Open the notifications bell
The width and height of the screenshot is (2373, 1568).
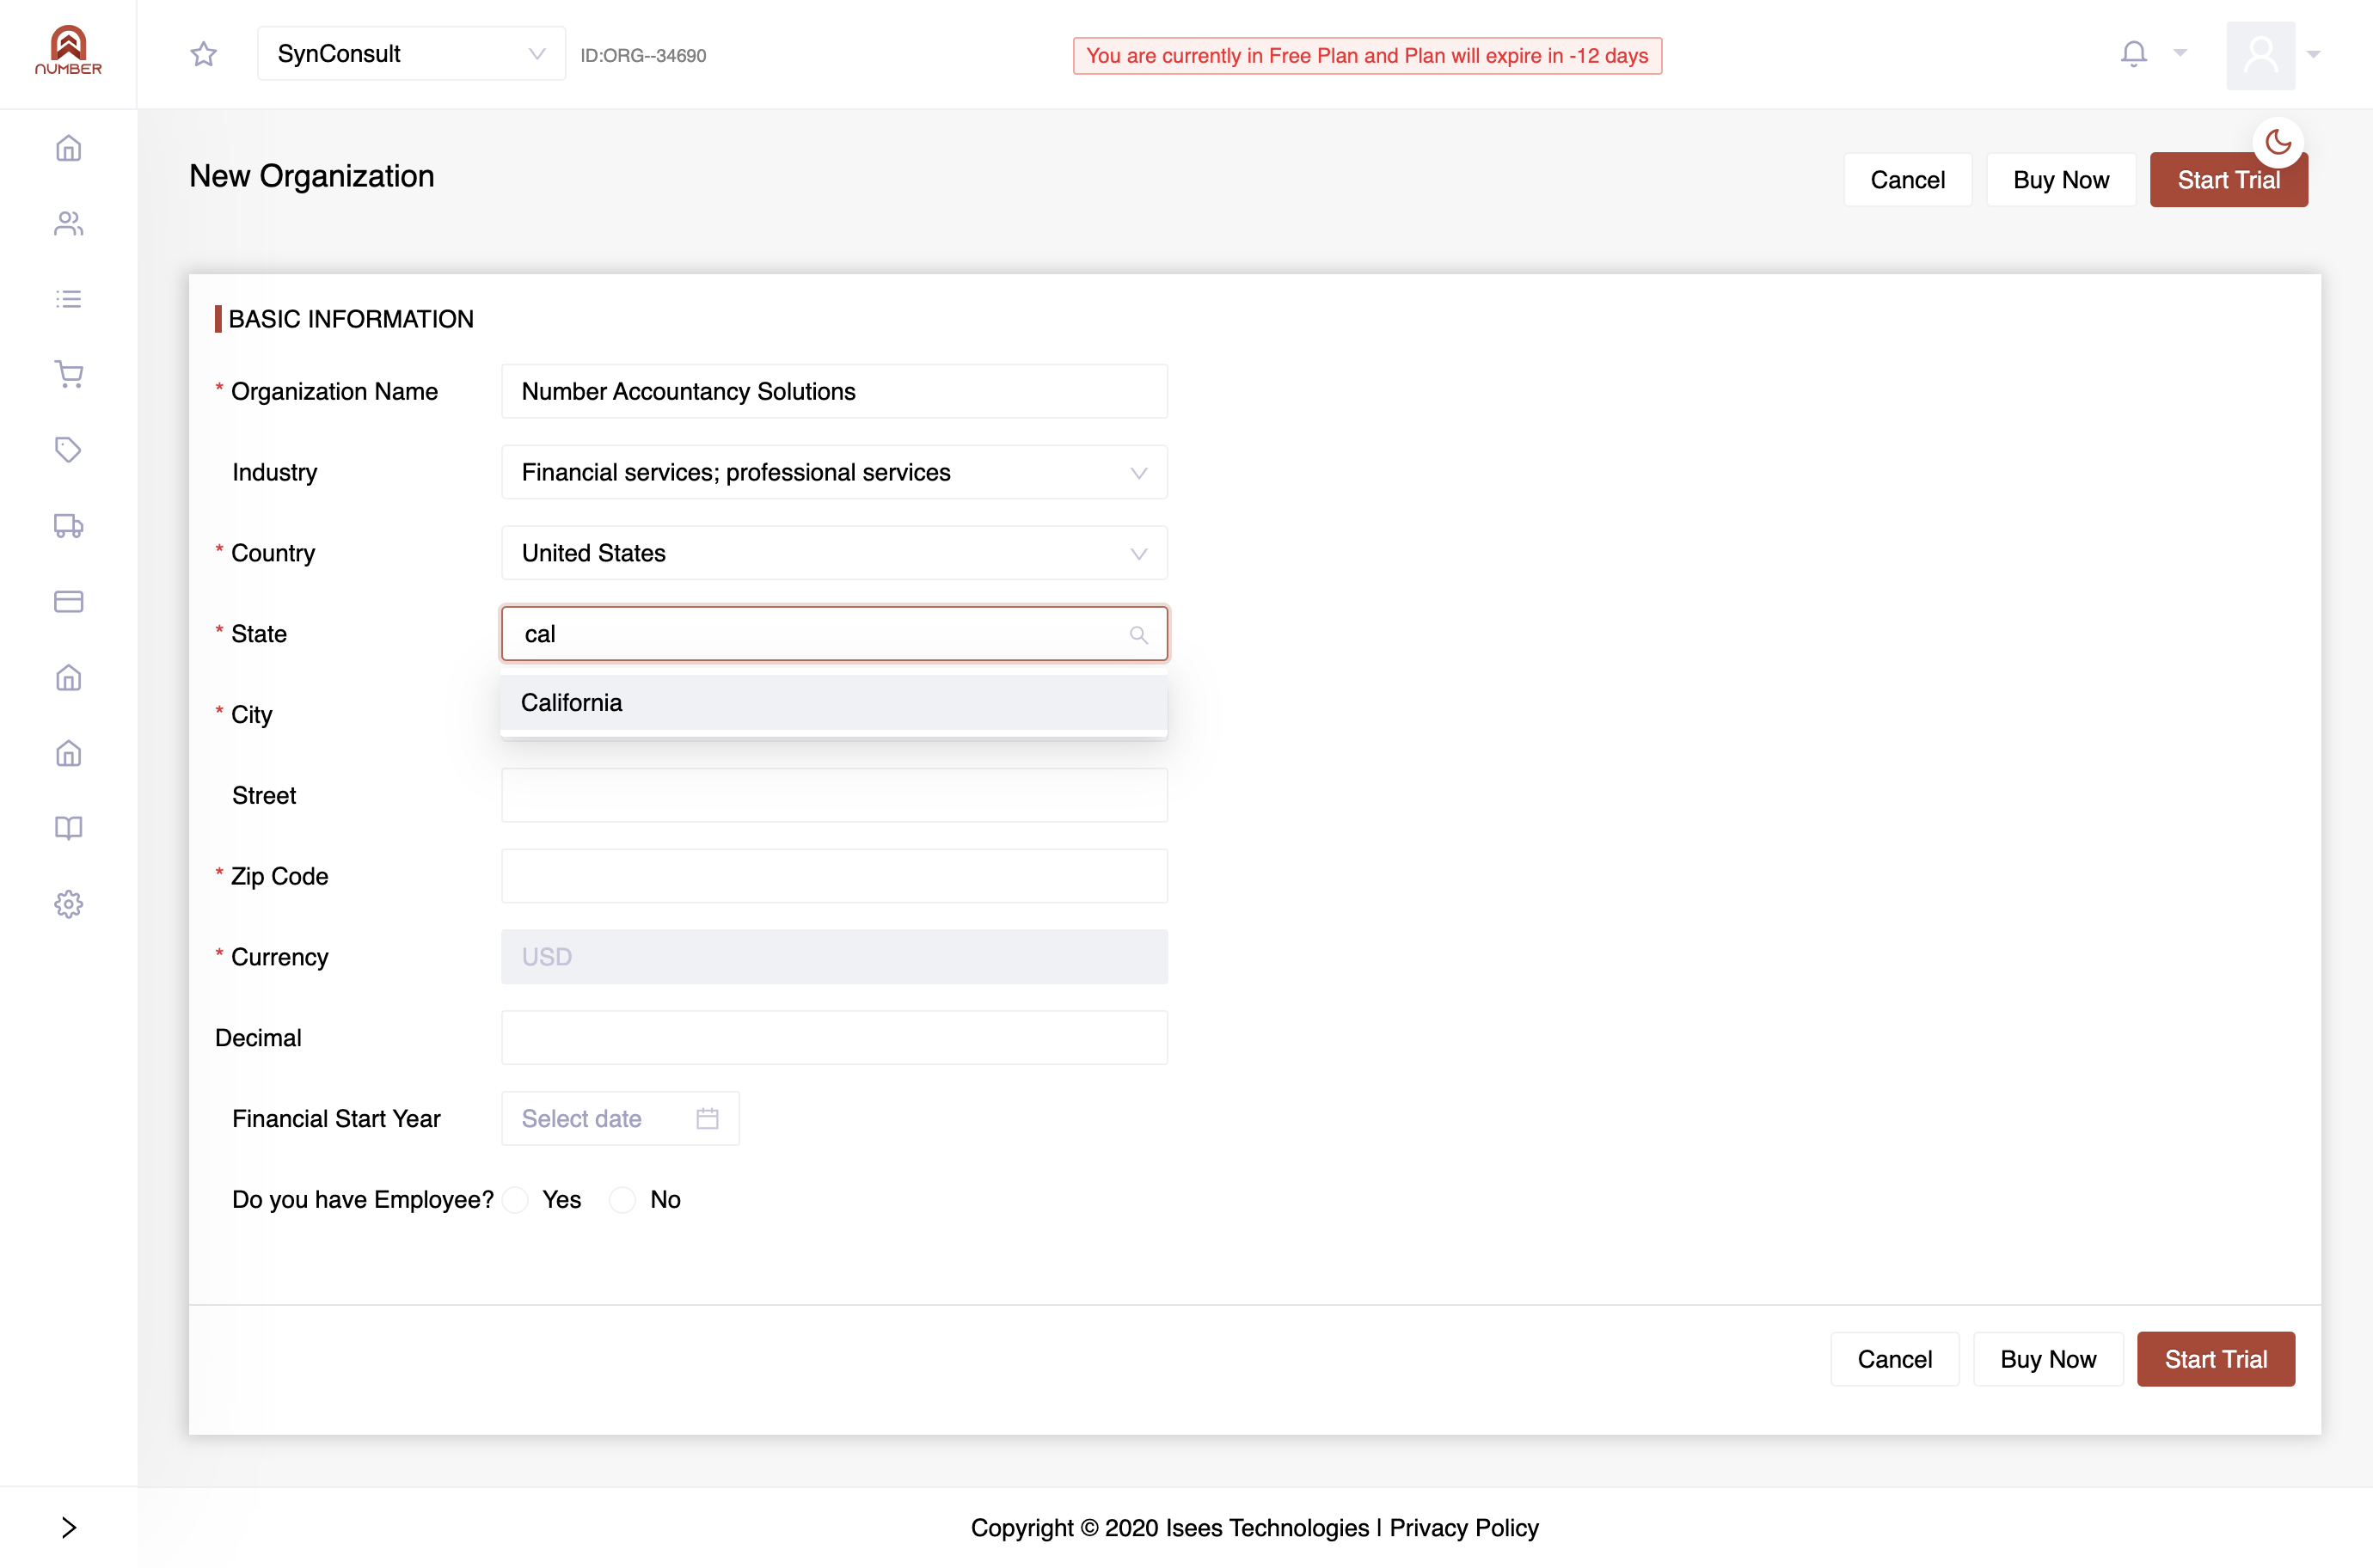tap(2134, 54)
